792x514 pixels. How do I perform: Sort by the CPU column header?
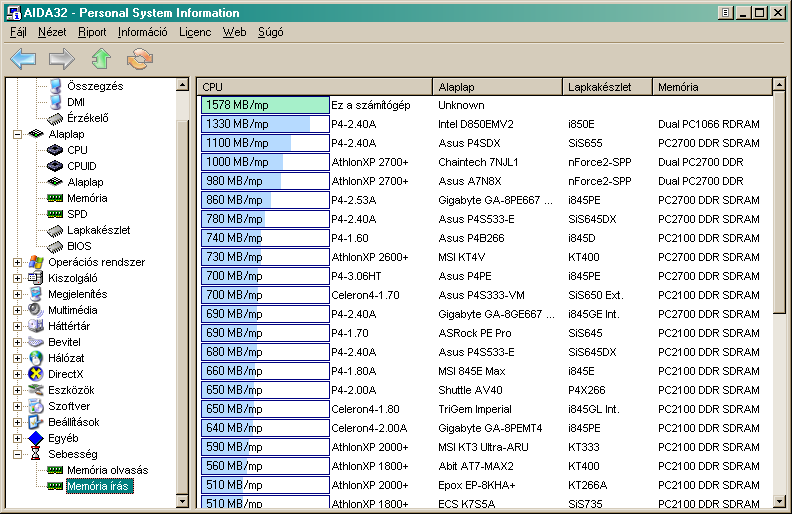click(315, 87)
